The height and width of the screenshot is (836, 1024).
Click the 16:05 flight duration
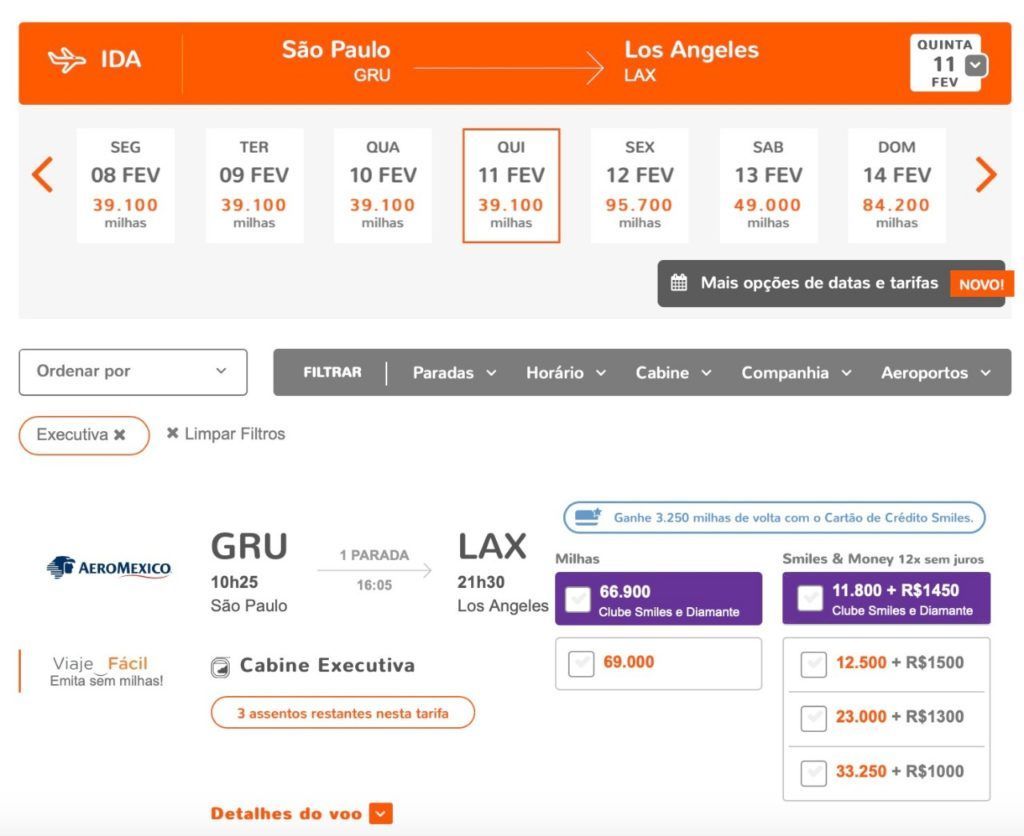[374, 585]
